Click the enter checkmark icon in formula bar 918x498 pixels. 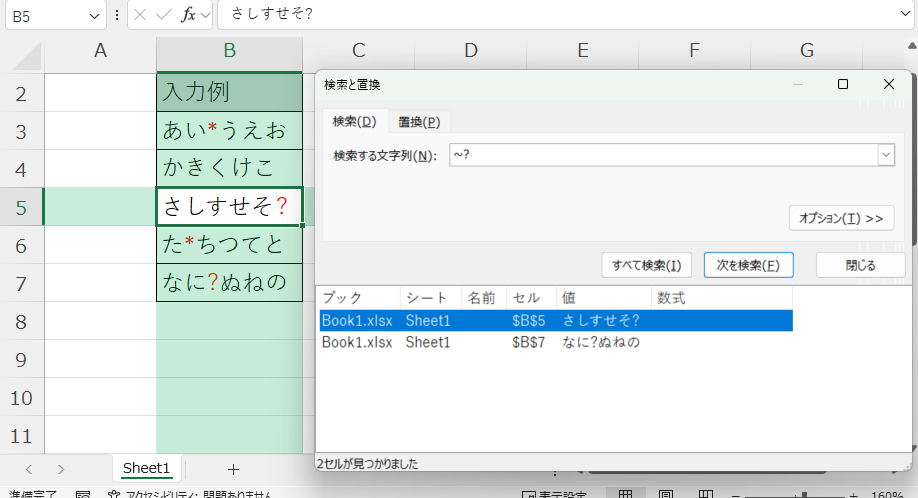pos(164,15)
